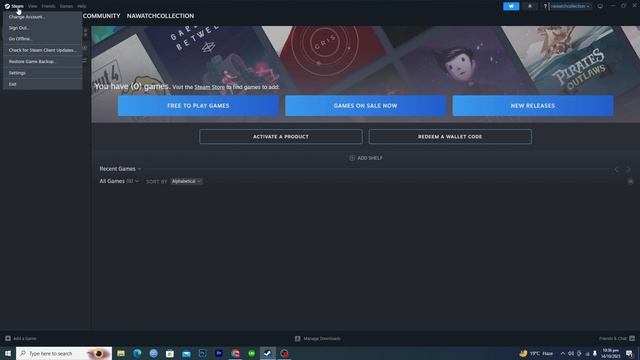Click the Add a Game plus icon
Screen dimensions: 640x360
tap(8, 338)
